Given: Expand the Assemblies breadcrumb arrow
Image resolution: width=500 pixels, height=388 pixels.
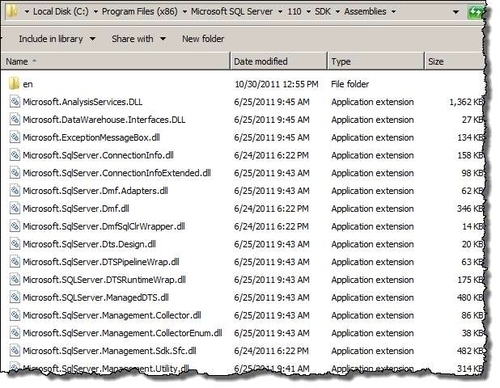Looking at the screenshot, I should (x=393, y=12).
